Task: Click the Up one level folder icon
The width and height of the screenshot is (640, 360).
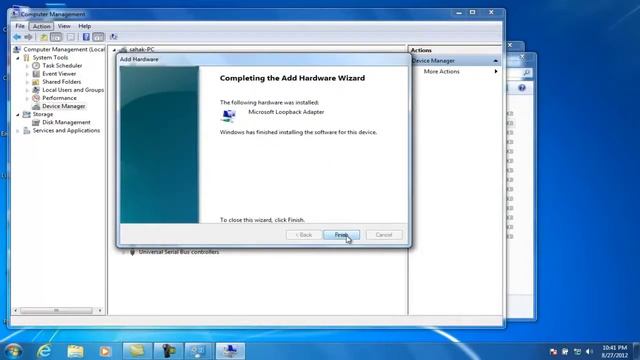Action: point(43,37)
